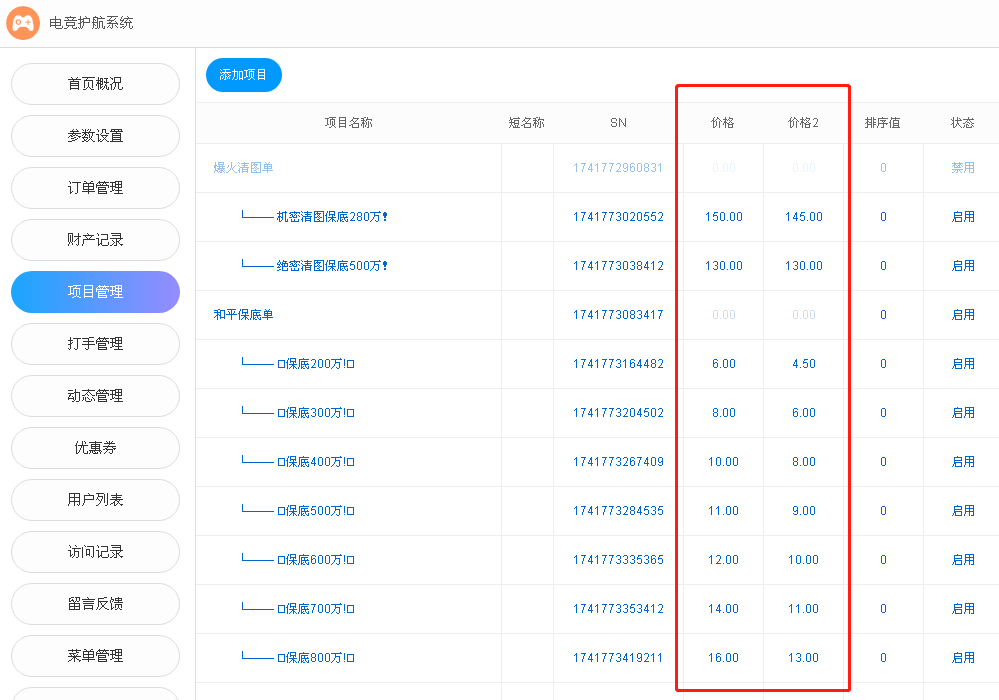Viewport: 999px width, 700px height.
Task: Edit price 150.00 of 机密清图保底280万
Action: coord(723,217)
